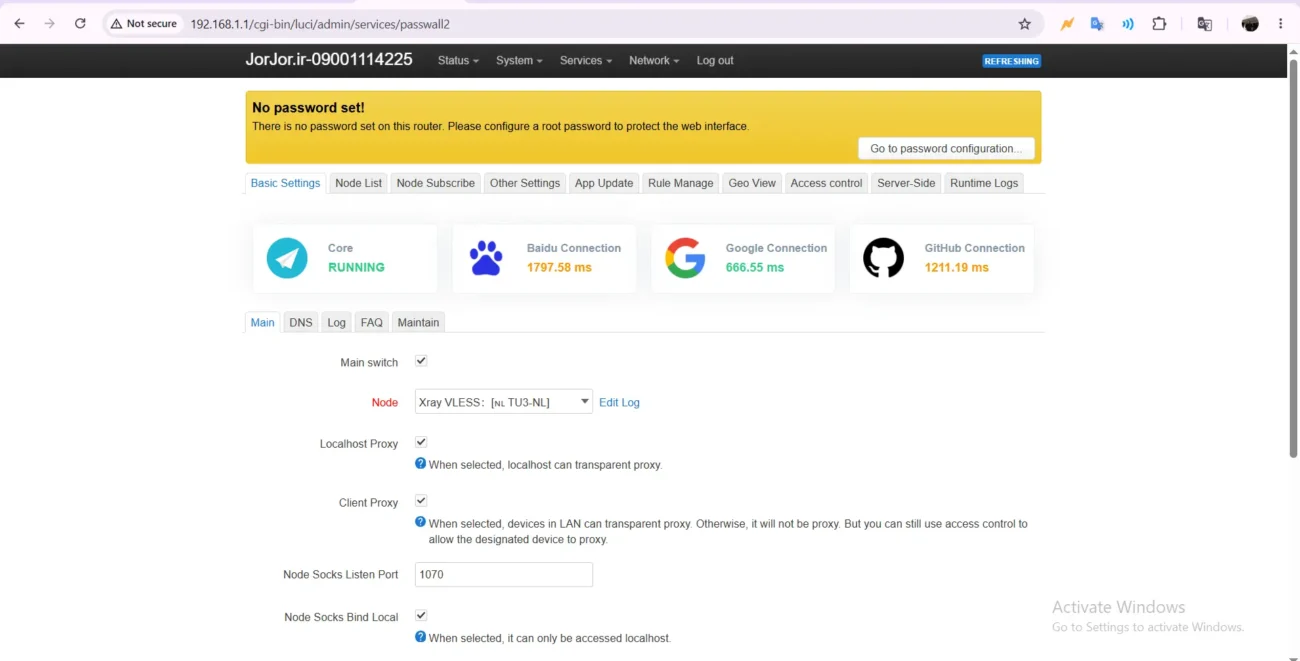Select the Basic Settings tab
Image resolution: width=1300 pixels, height=661 pixels.
coord(286,183)
